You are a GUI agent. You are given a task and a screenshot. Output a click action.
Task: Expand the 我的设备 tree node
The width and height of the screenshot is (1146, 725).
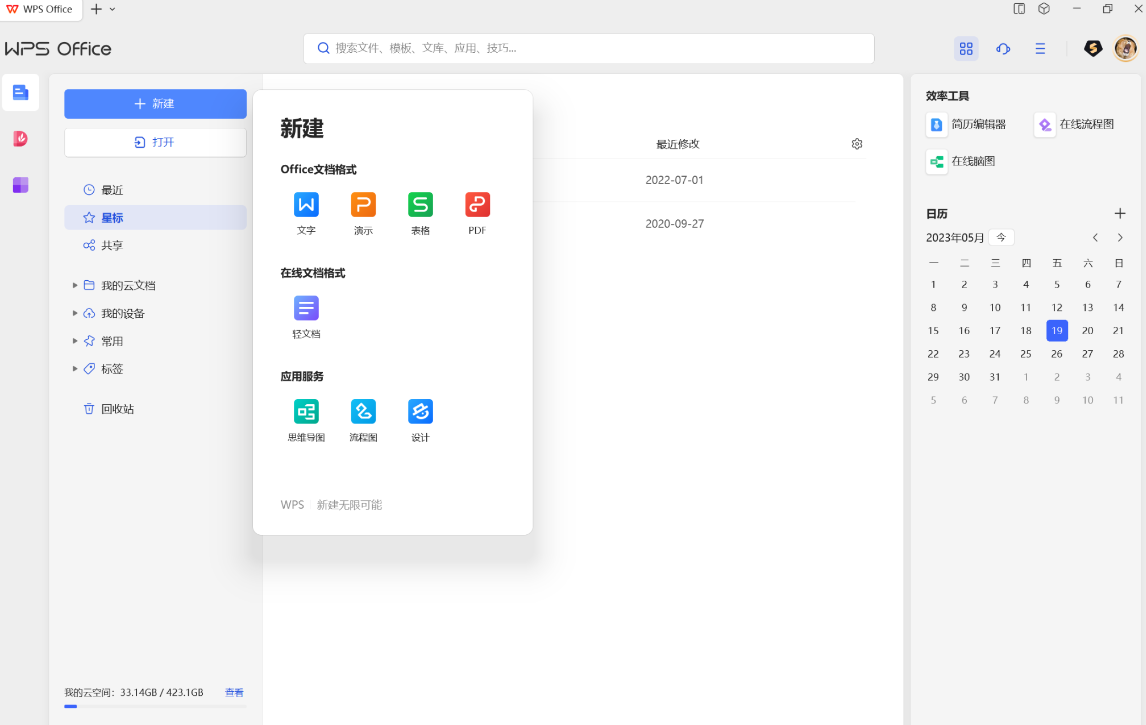[75, 314]
